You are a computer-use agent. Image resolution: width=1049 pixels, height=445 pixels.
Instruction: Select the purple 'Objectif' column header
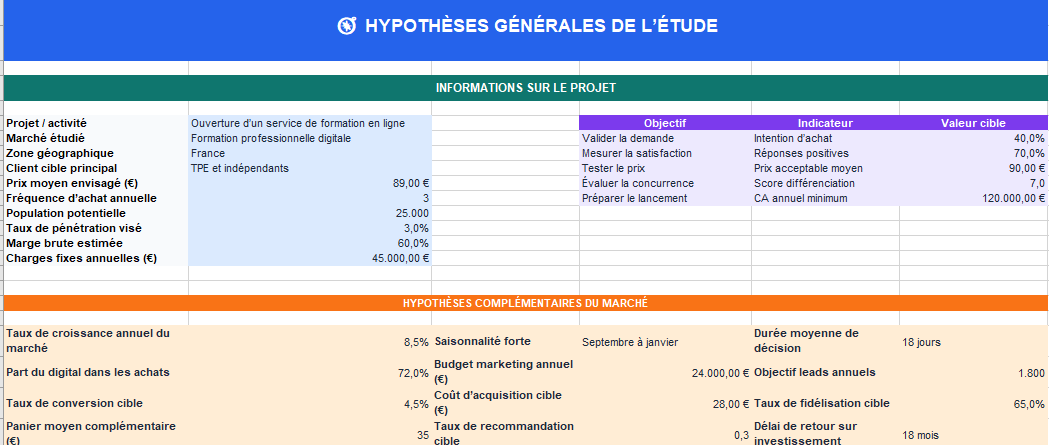[x=665, y=123]
